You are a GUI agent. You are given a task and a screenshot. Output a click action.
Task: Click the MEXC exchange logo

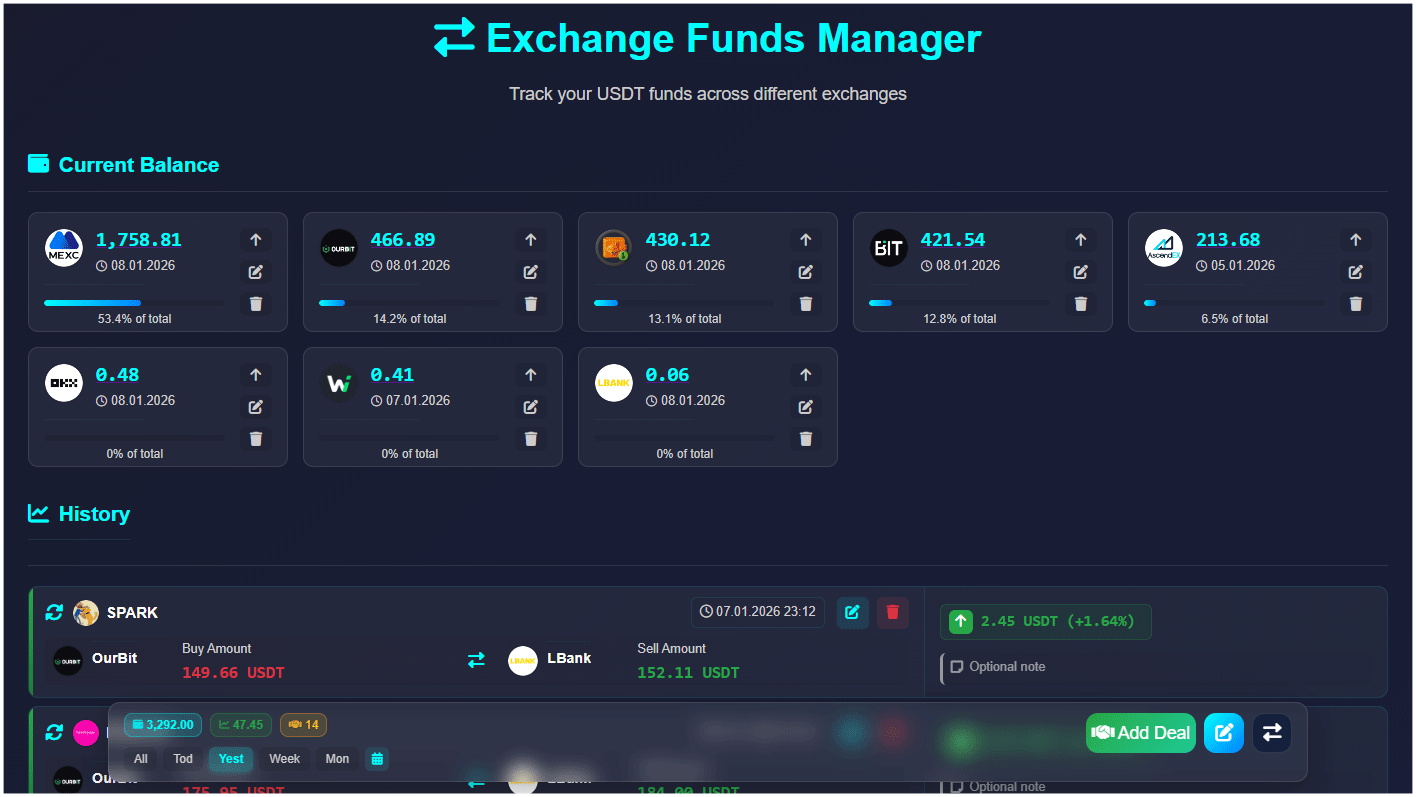coord(63,247)
